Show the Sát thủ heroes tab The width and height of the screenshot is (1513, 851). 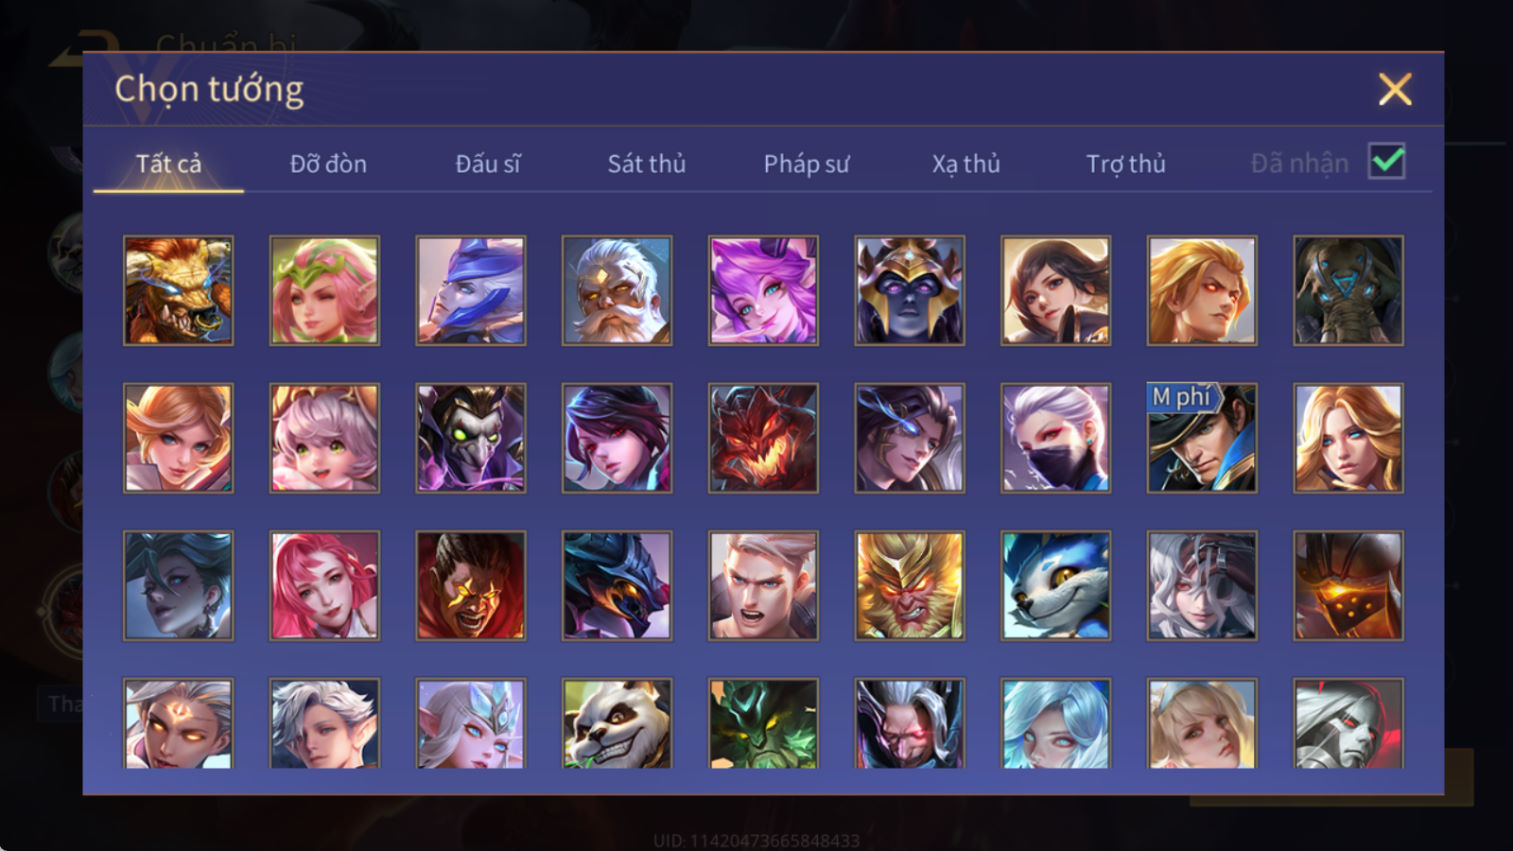(x=647, y=164)
